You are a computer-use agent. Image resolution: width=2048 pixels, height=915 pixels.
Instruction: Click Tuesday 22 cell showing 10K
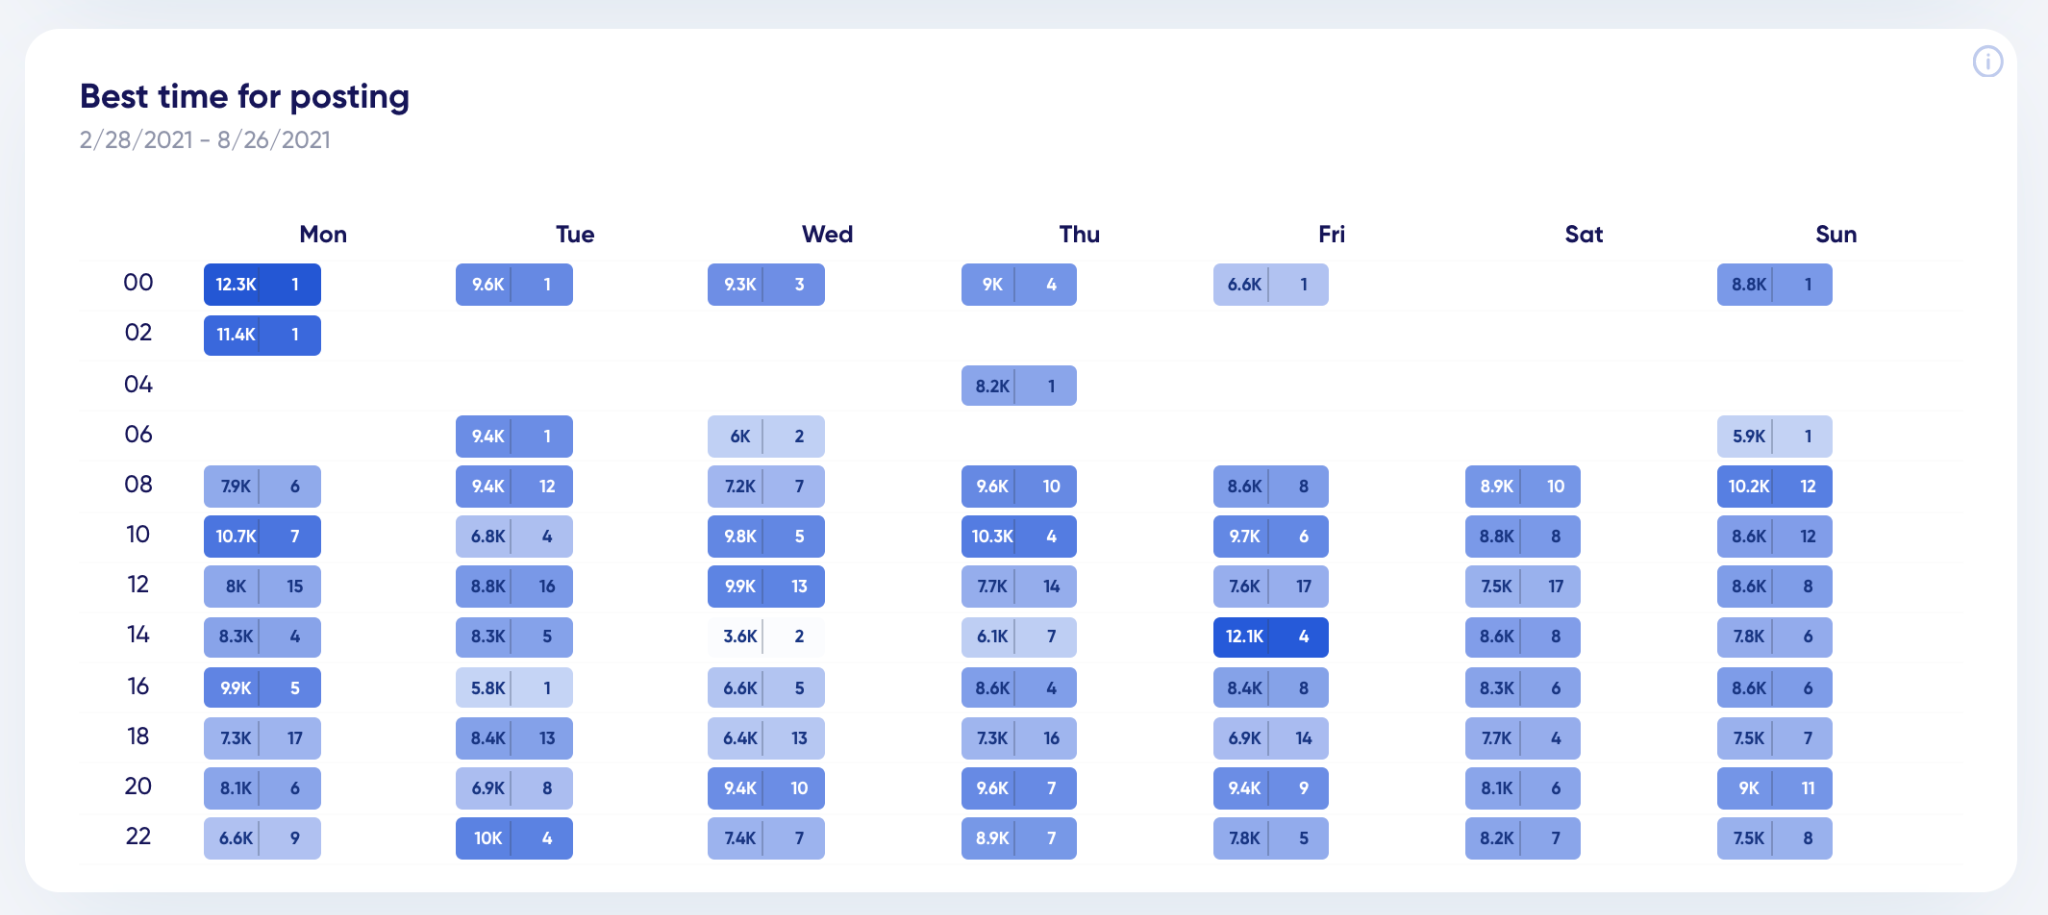(514, 838)
